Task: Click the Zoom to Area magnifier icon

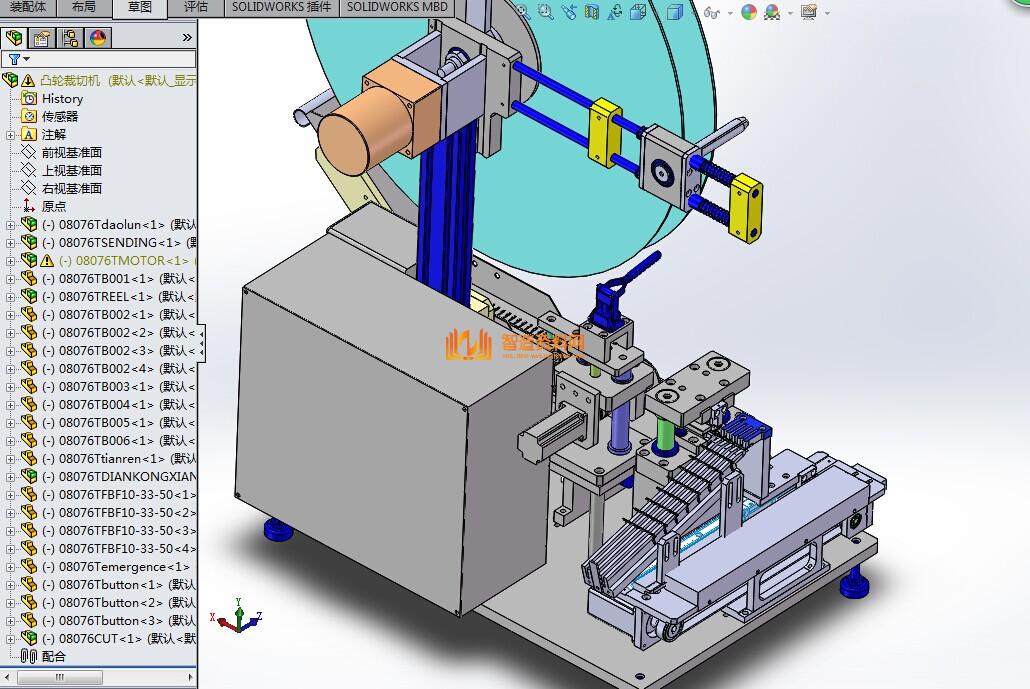Action: click(546, 12)
